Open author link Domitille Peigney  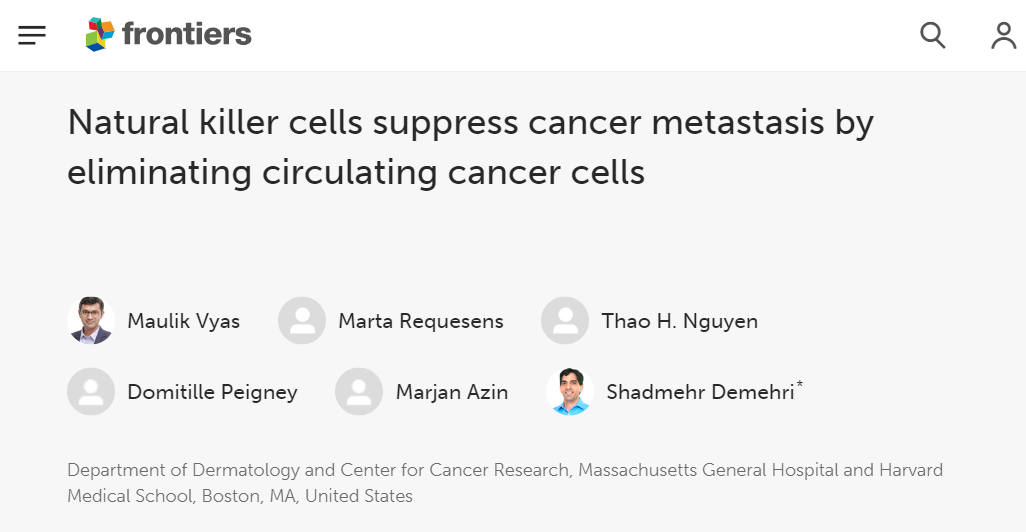point(212,393)
